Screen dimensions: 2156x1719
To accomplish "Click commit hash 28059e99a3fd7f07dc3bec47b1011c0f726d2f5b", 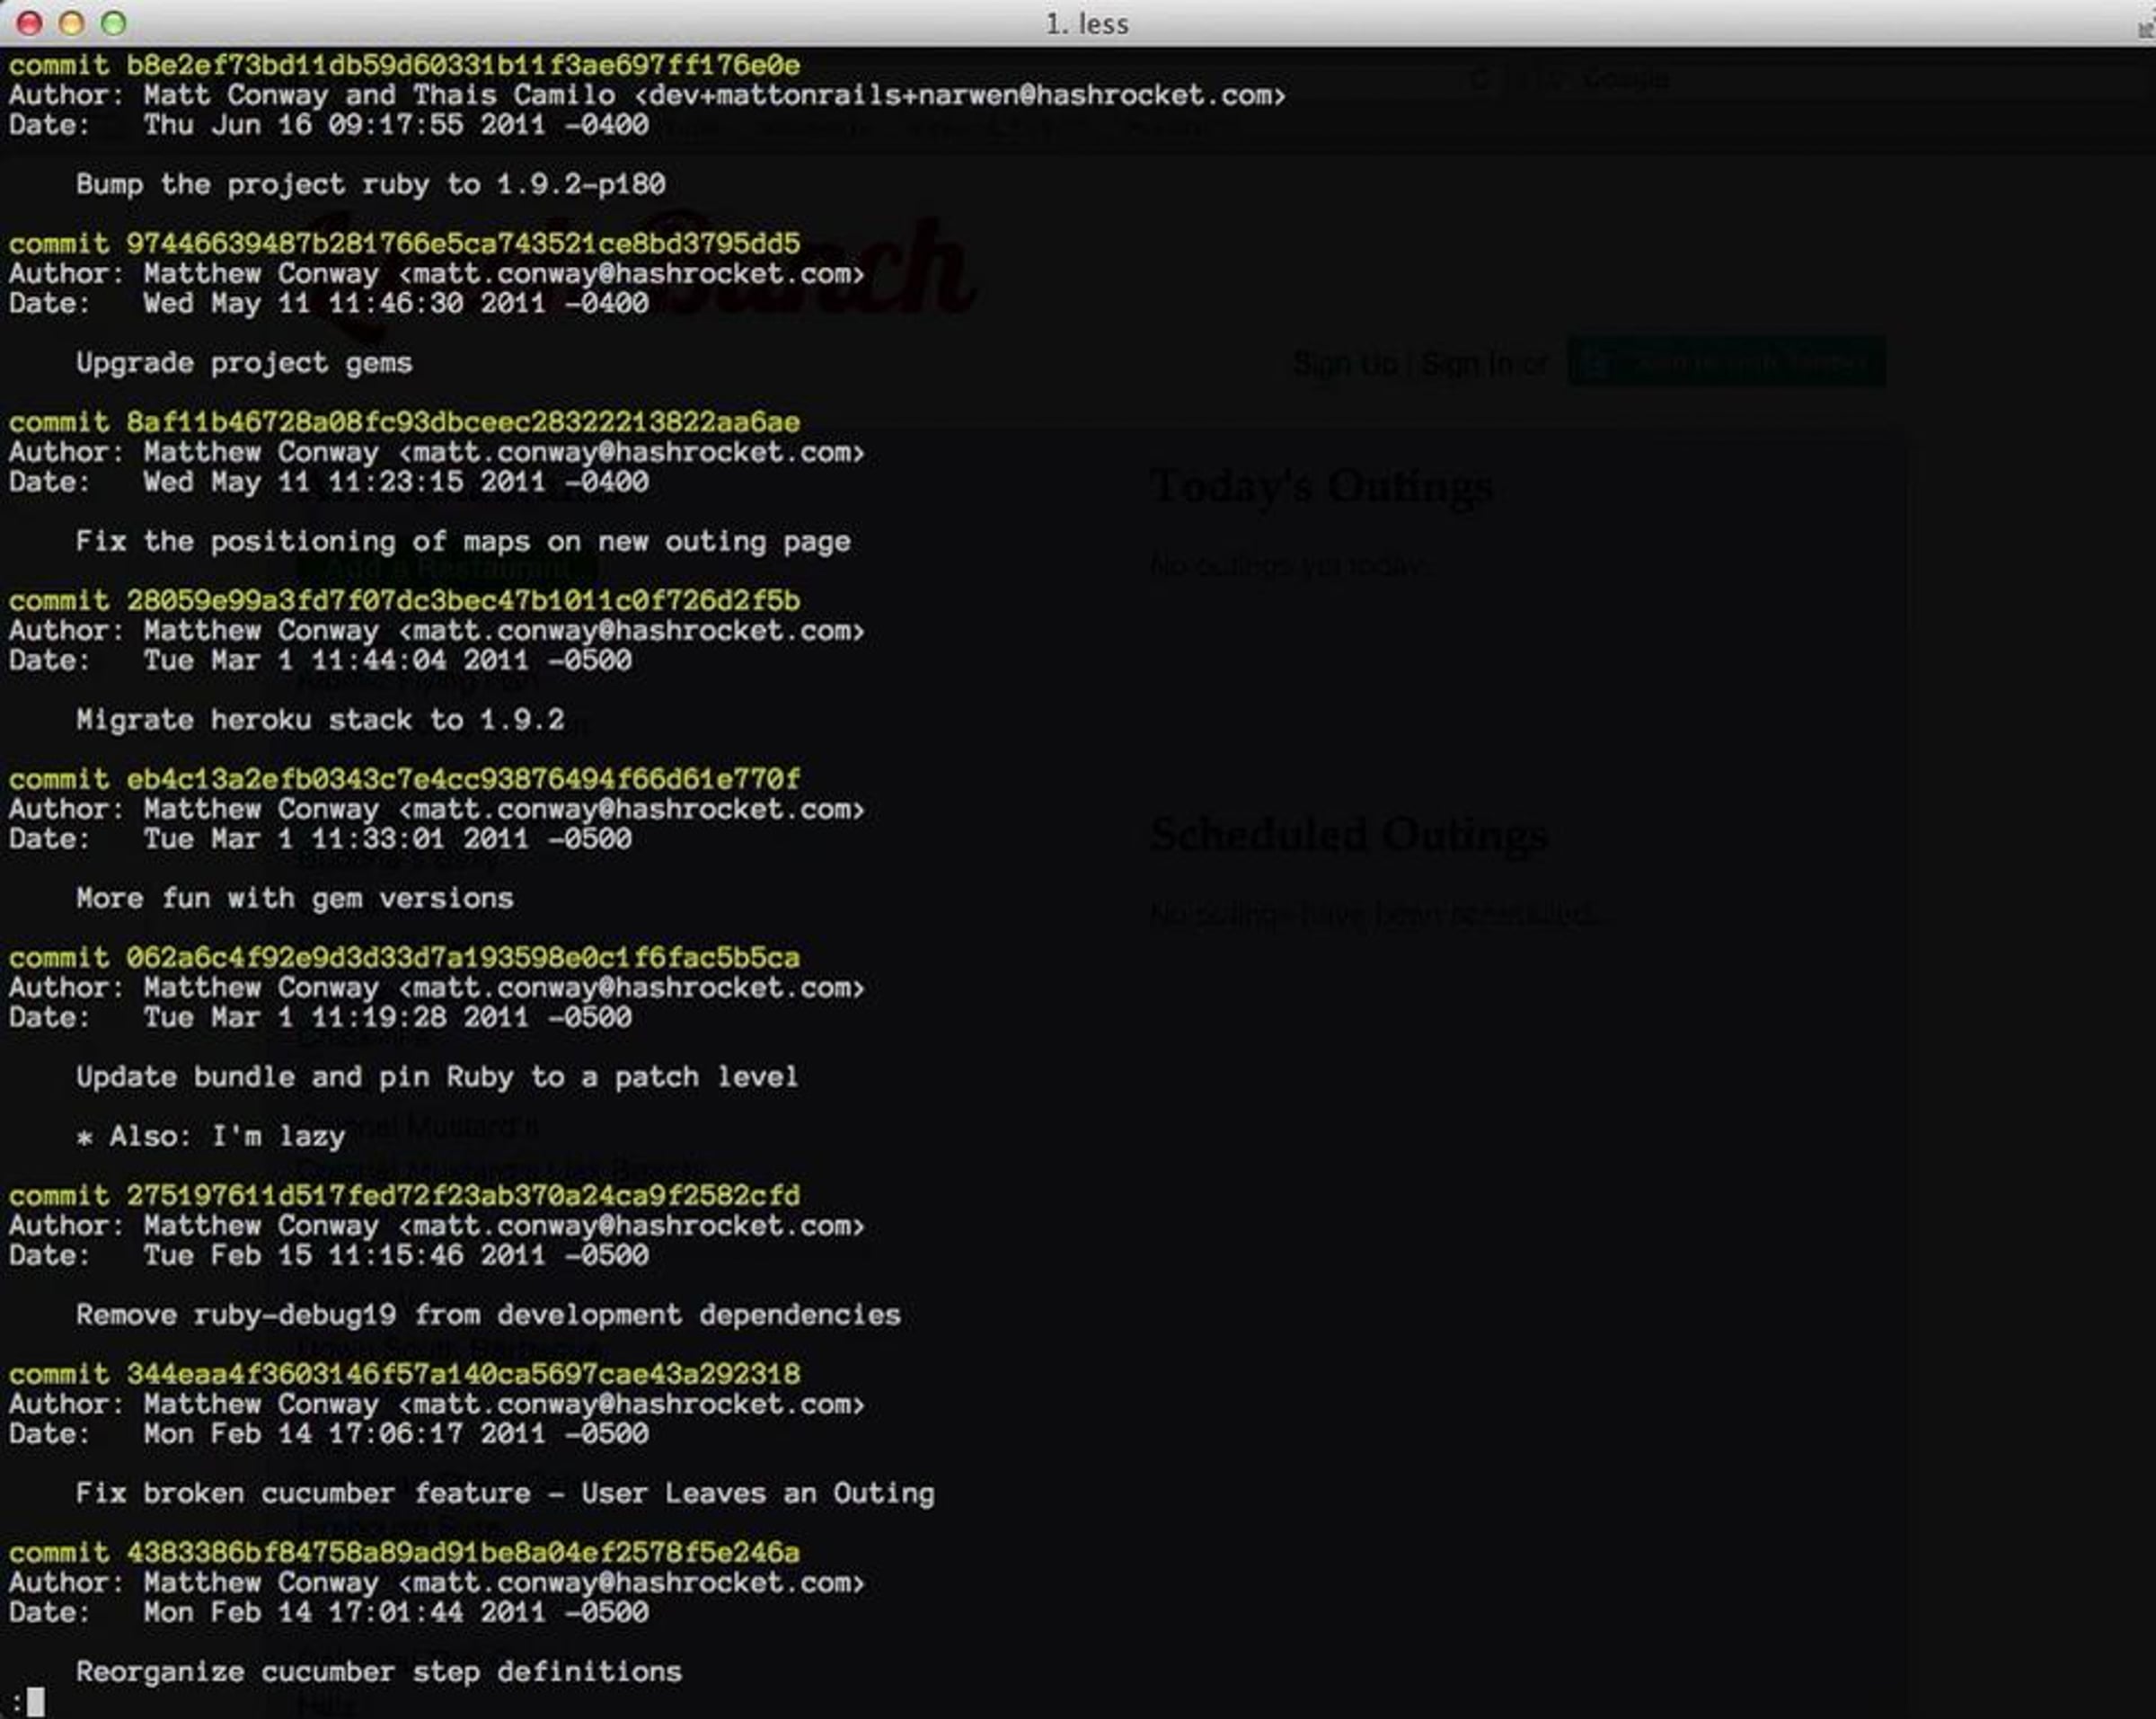I will click(x=463, y=601).
